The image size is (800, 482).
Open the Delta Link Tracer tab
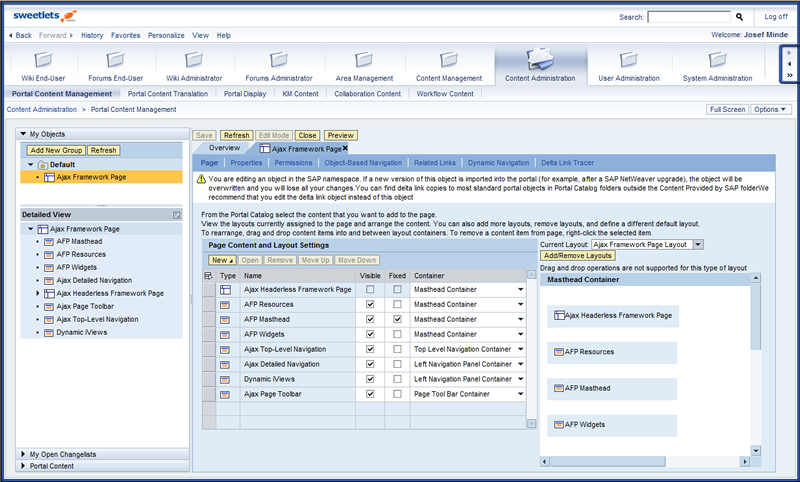(567, 163)
